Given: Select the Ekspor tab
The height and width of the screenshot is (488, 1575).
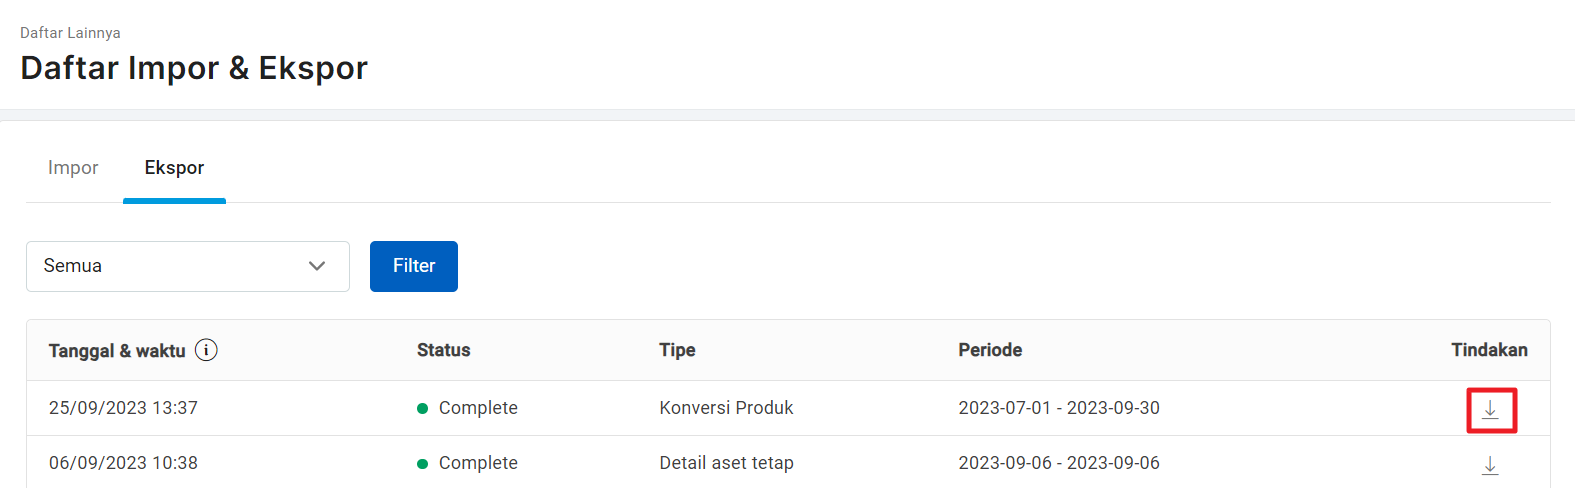Looking at the screenshot, I should click(x=174, y=168).
